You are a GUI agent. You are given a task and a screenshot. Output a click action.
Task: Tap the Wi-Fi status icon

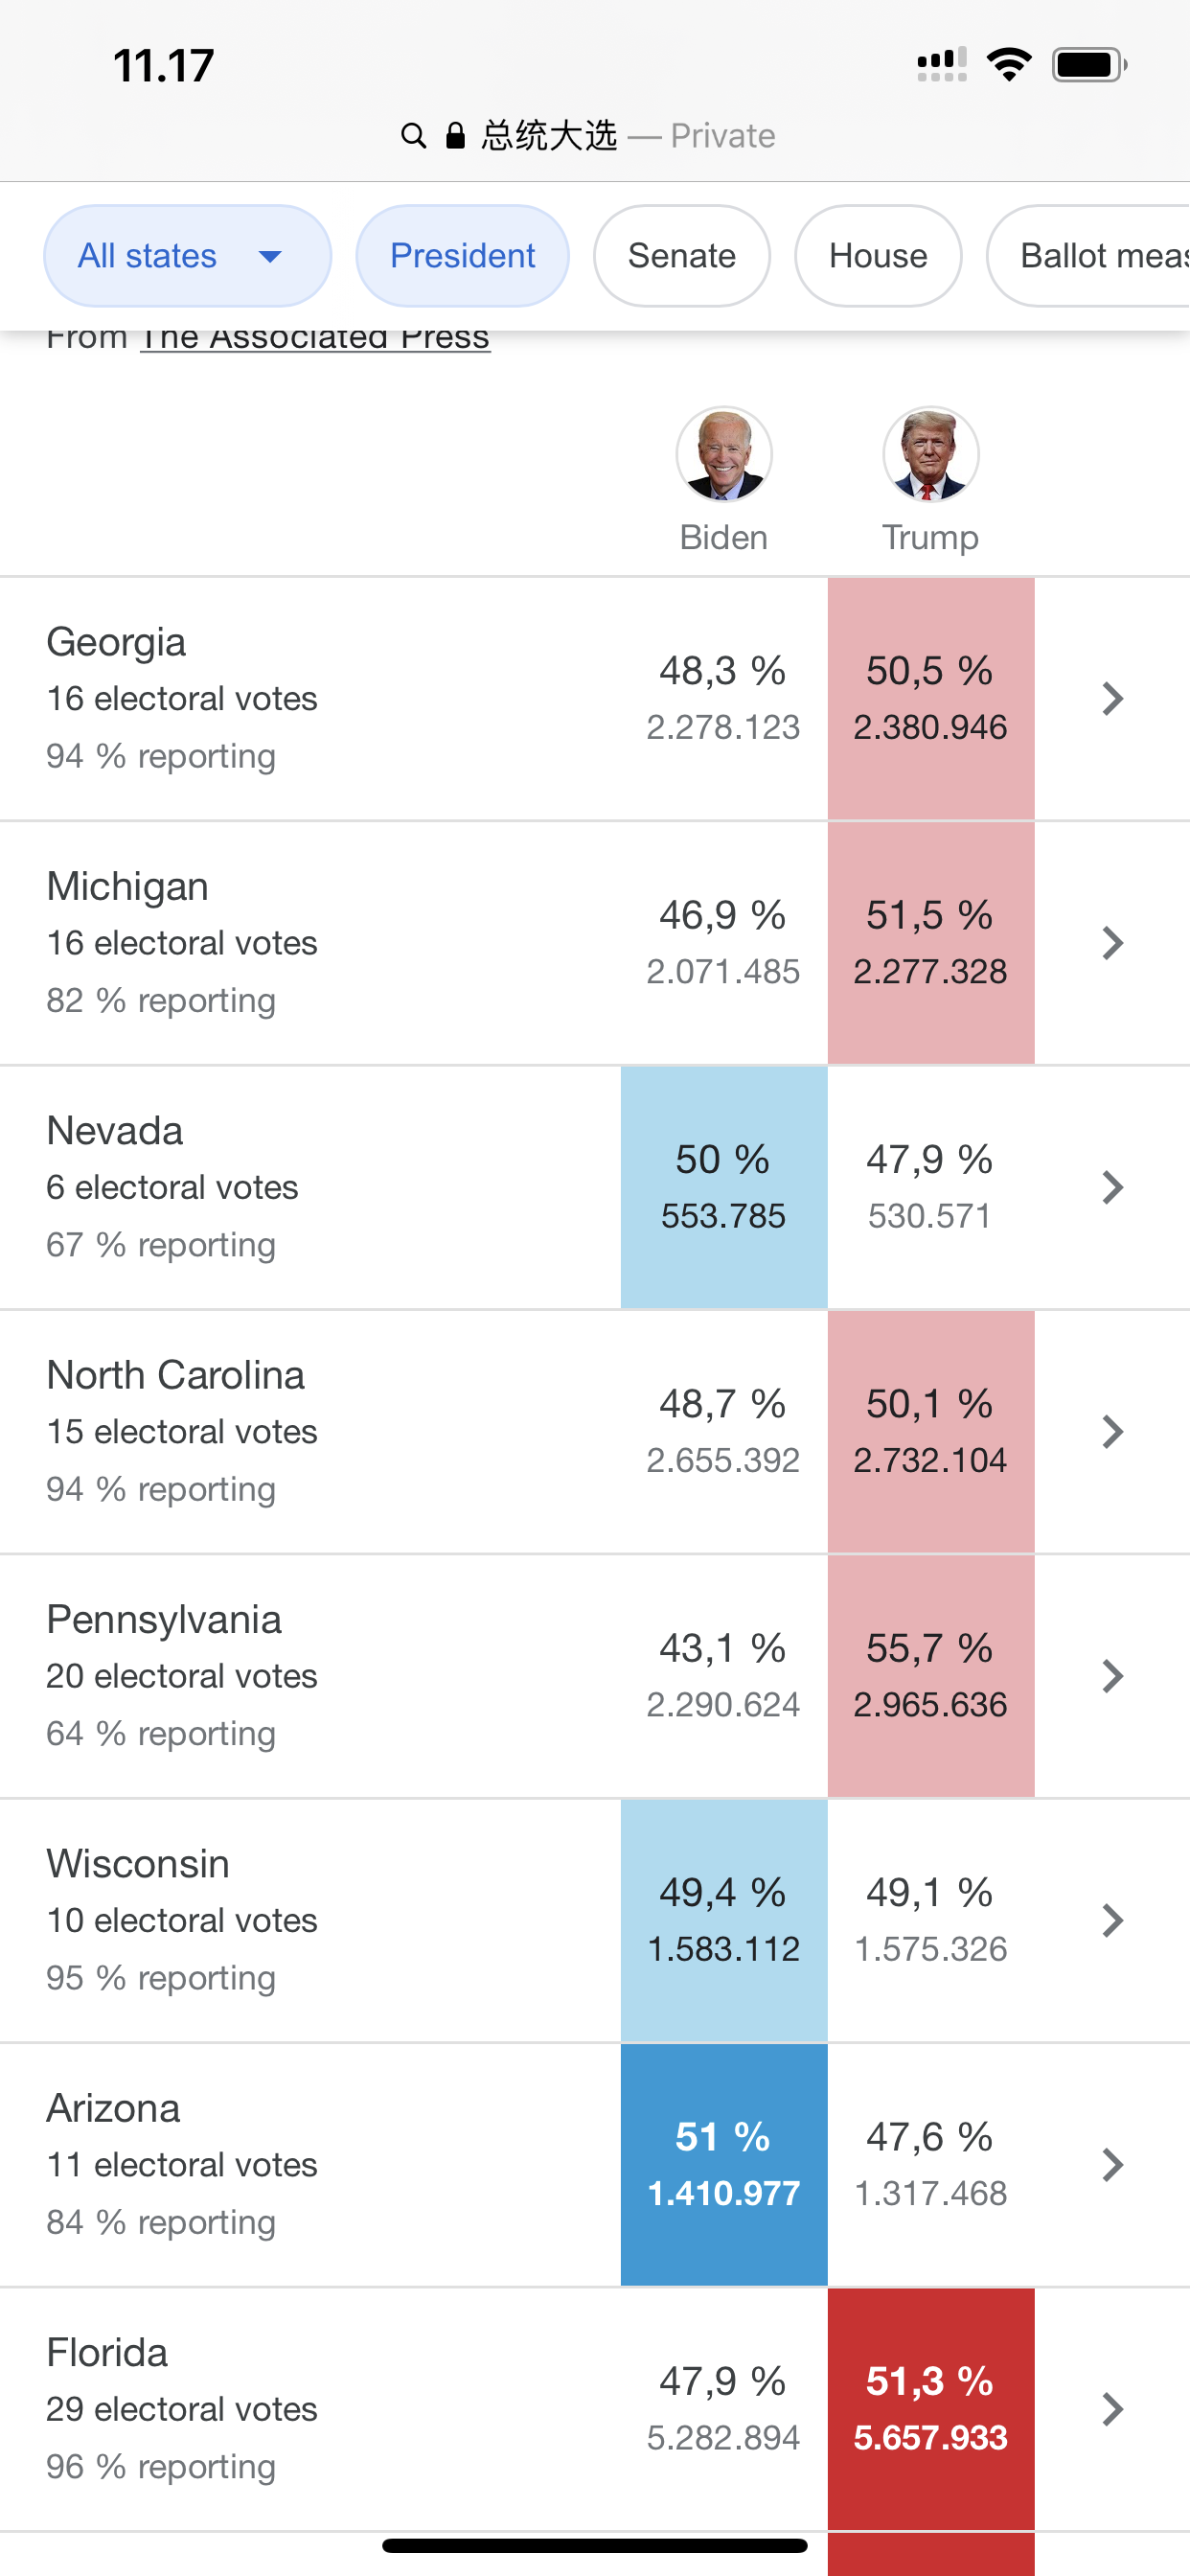pyautogui.click(x=1009, y=65)
